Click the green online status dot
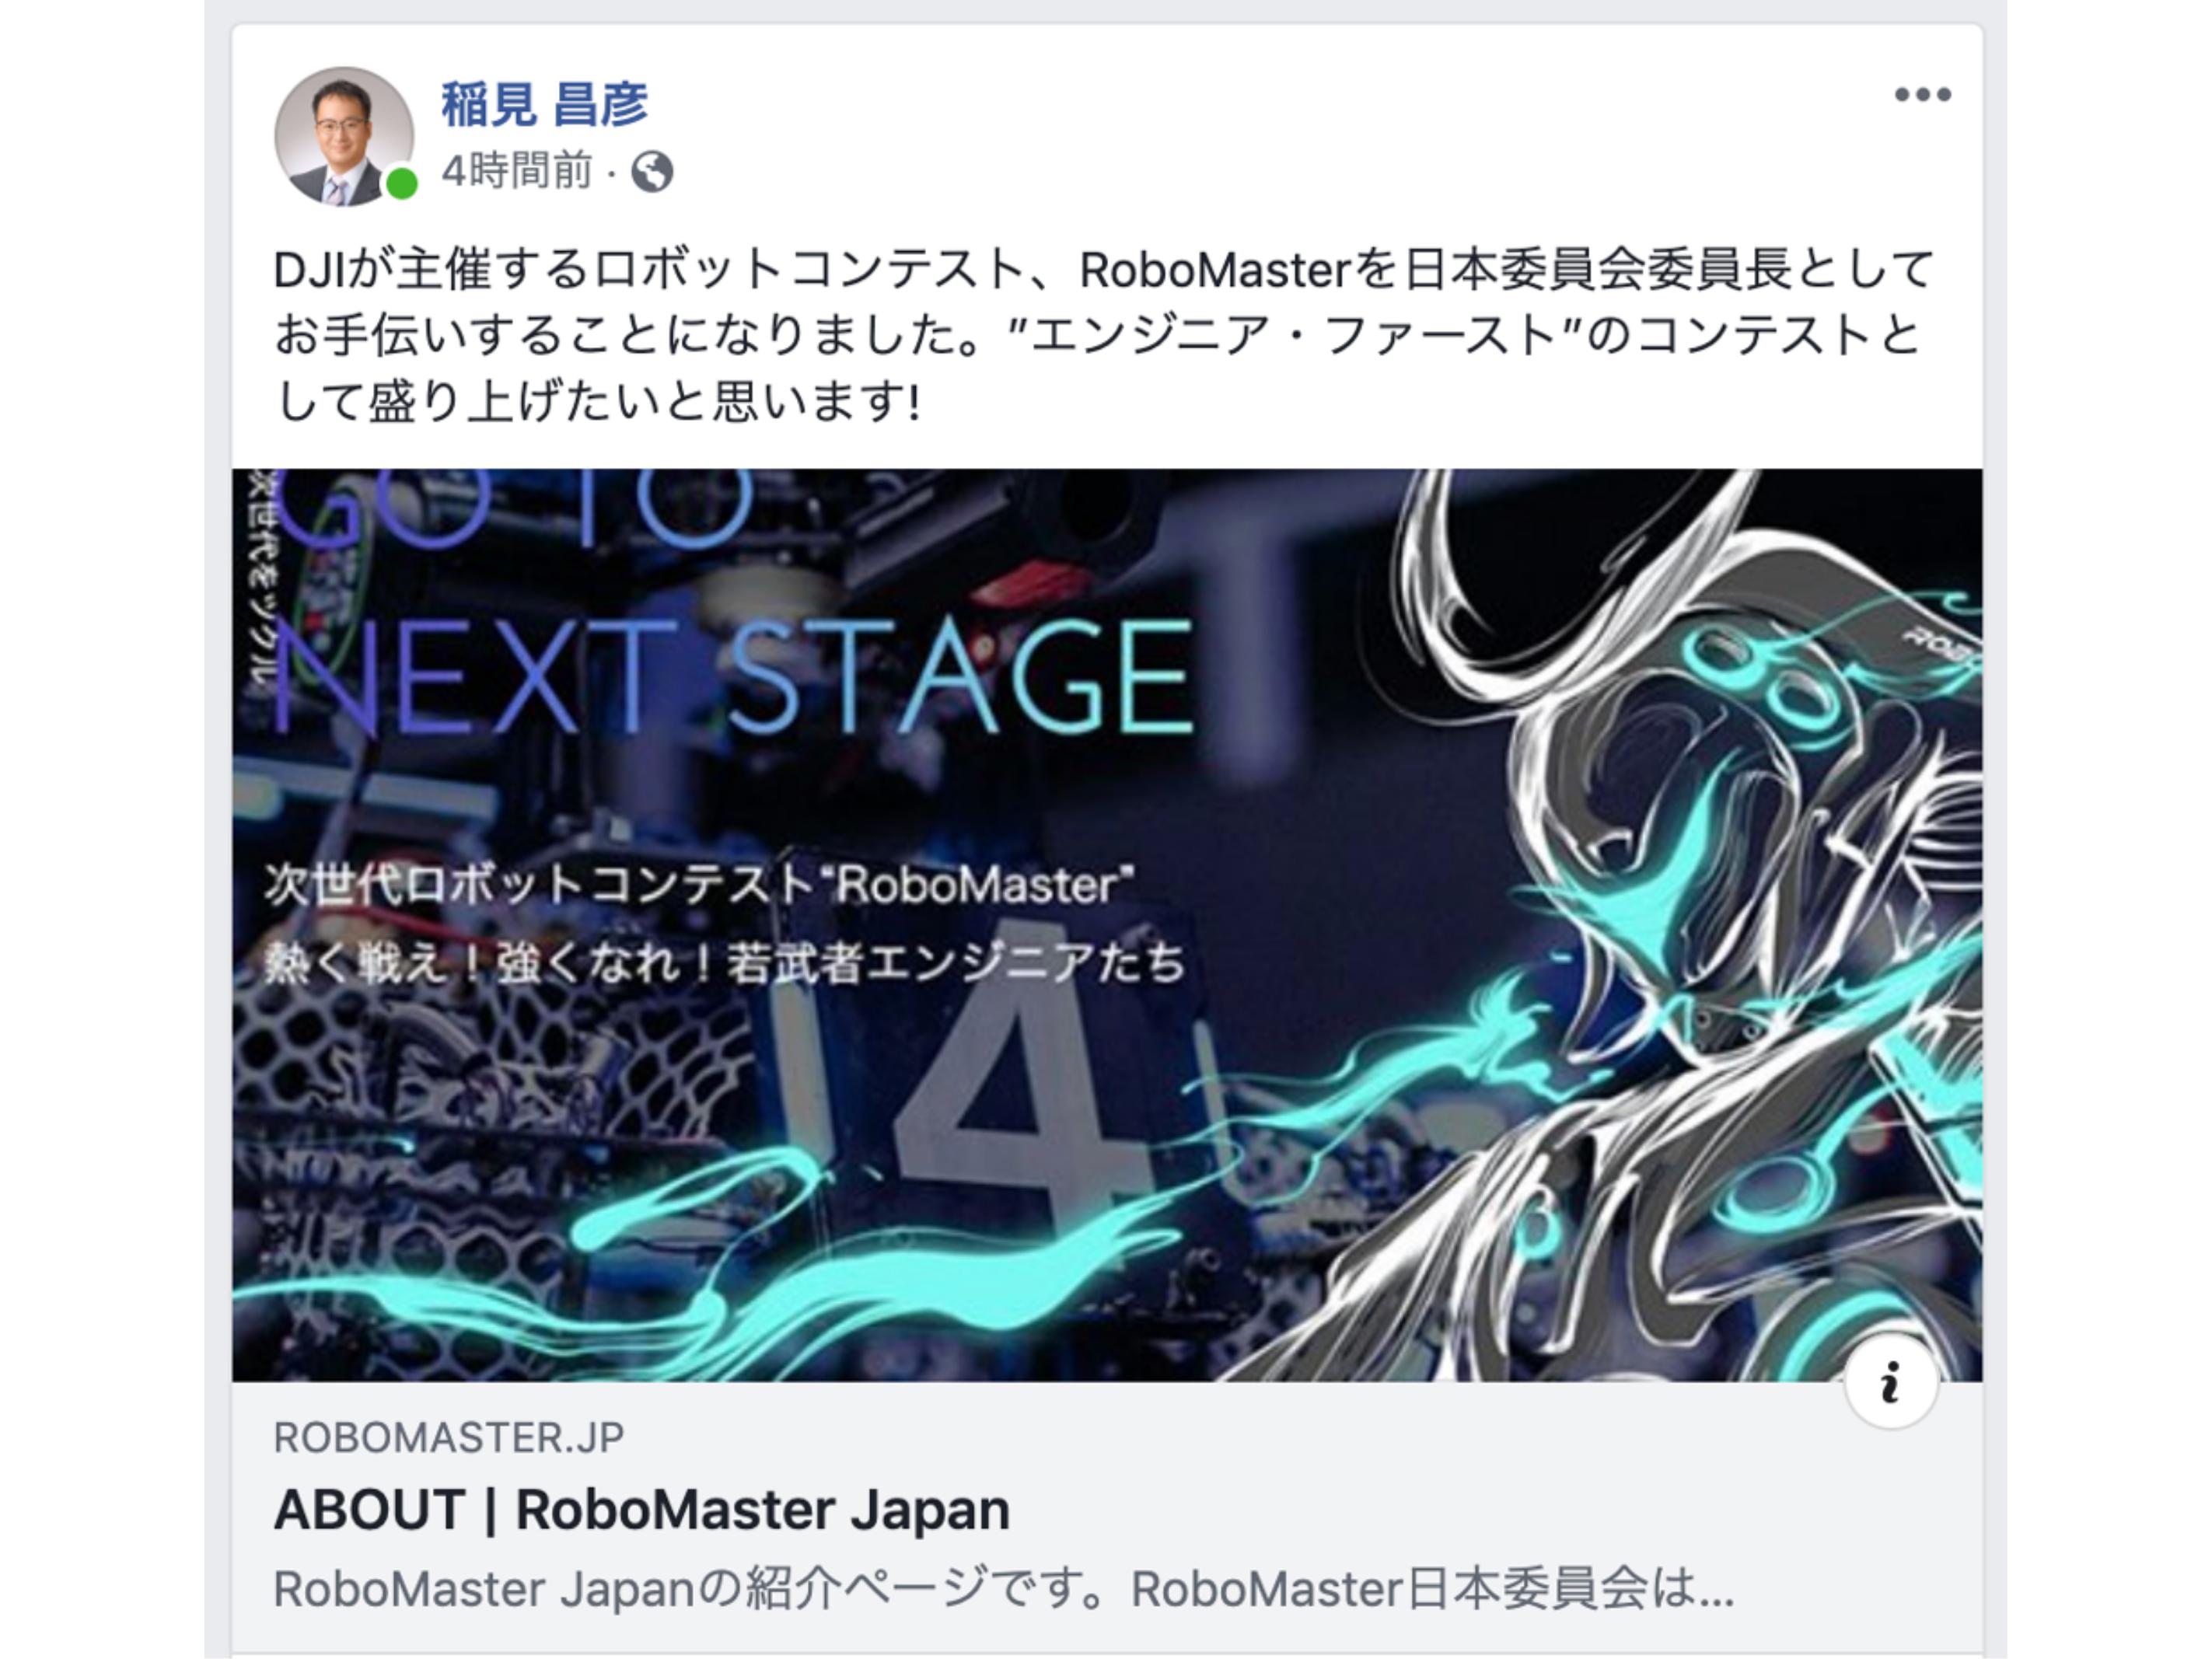The image size is (2212, 1659). [402, 184]
